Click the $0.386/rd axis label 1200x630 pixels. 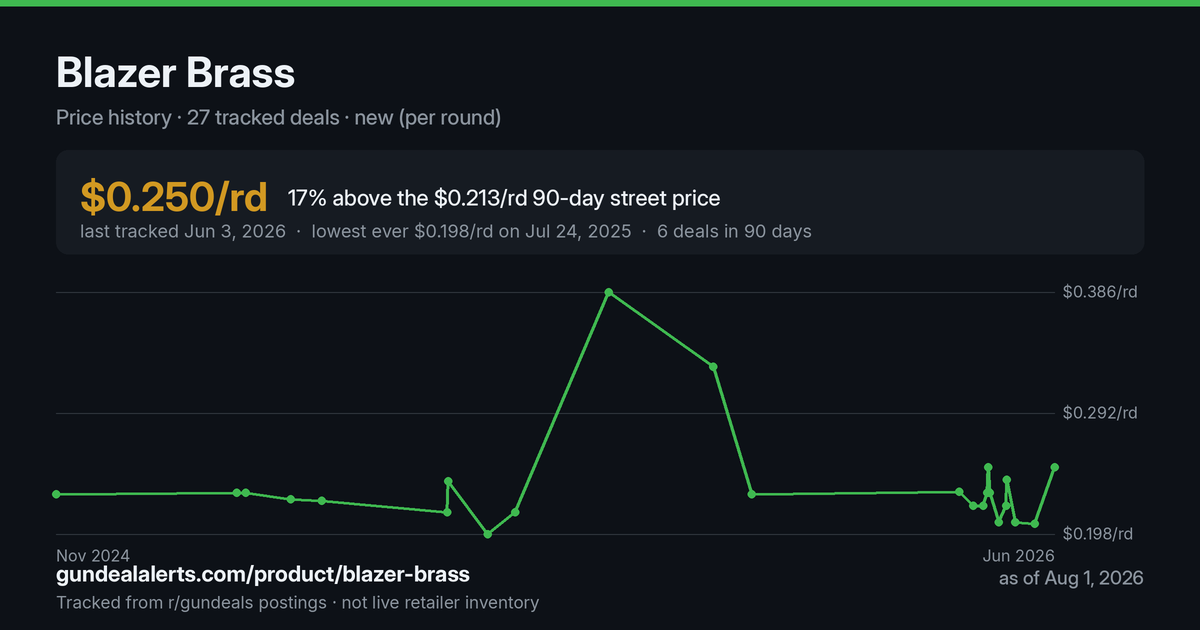click(1100, 292)
